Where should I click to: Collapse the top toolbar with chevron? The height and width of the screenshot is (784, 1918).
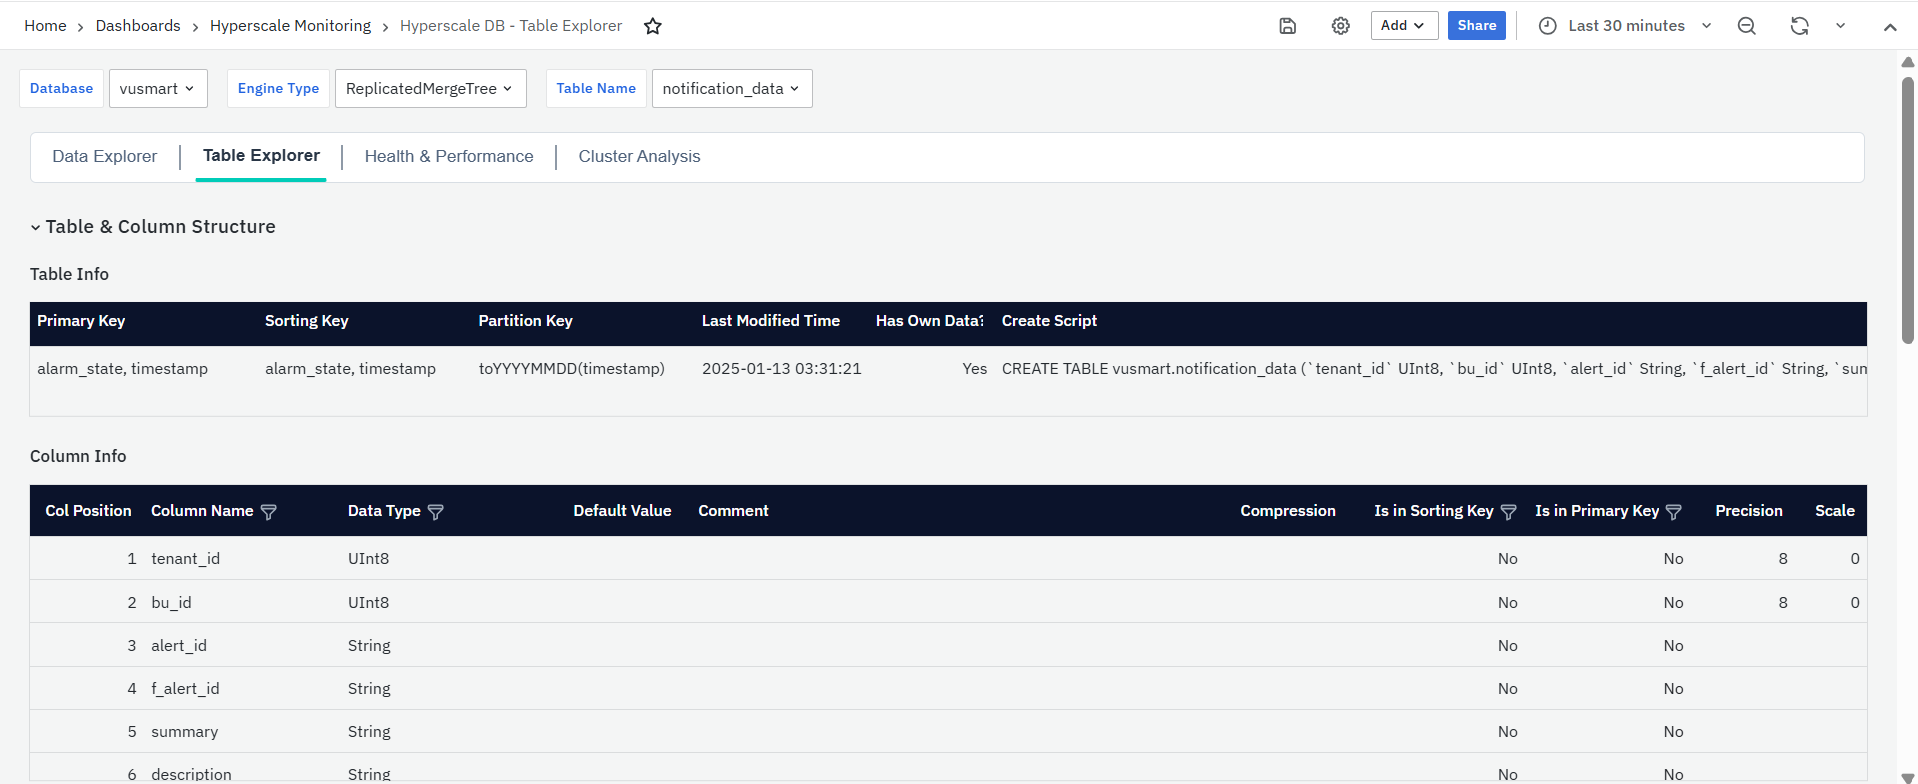click(1890, 27)
